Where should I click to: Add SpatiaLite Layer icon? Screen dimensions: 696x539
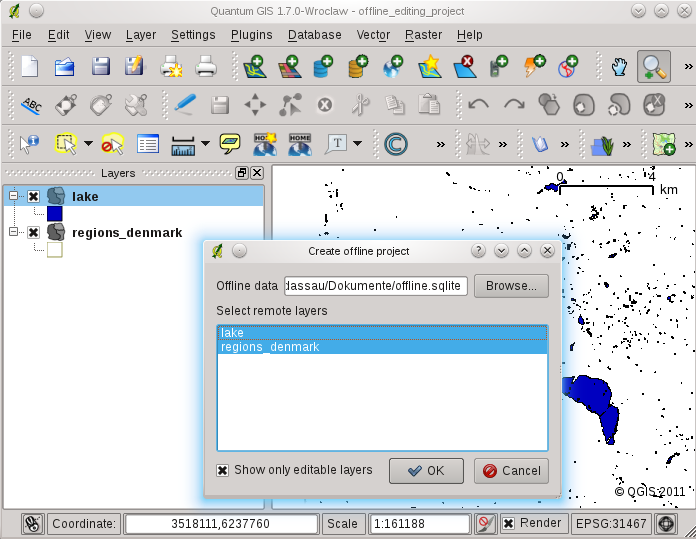pos(359,67)
